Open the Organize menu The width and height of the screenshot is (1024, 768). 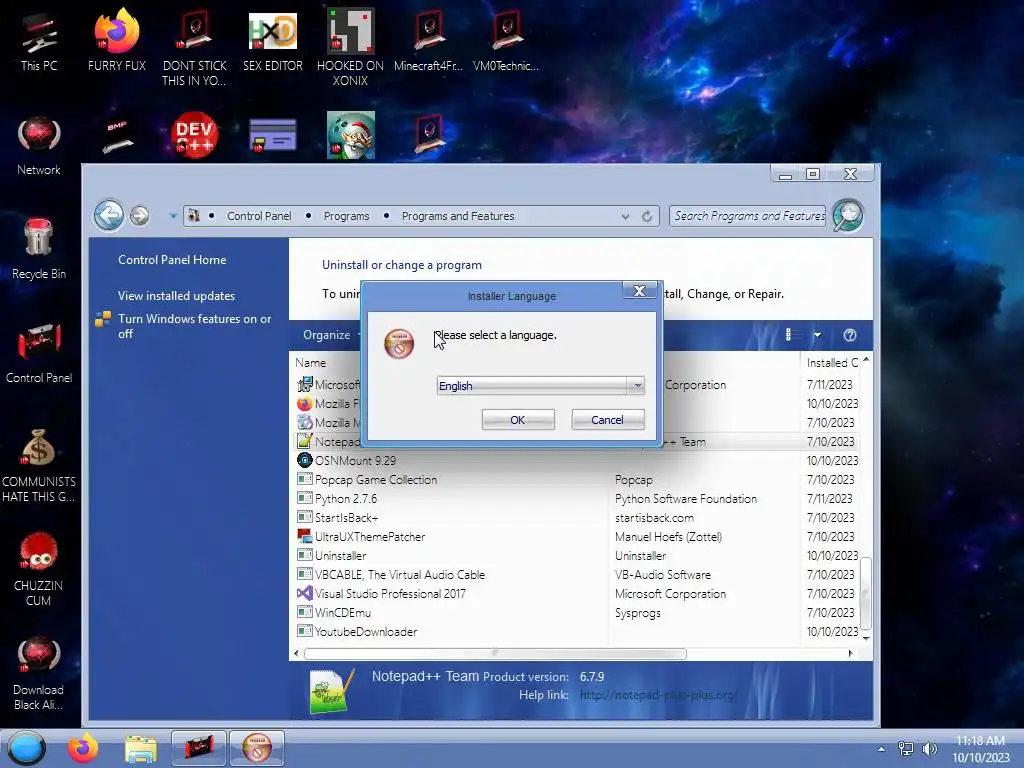click(330, 335)
